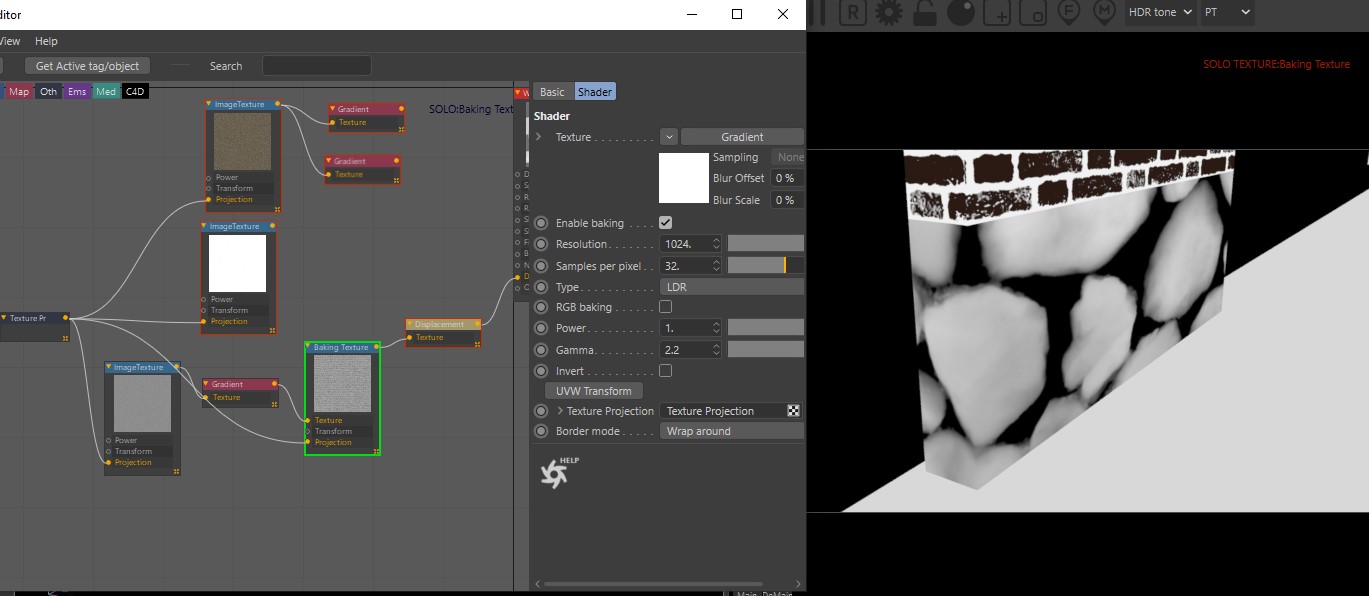Select the Baking Texture node preview
1369x596 pixels.
point(342,384)
